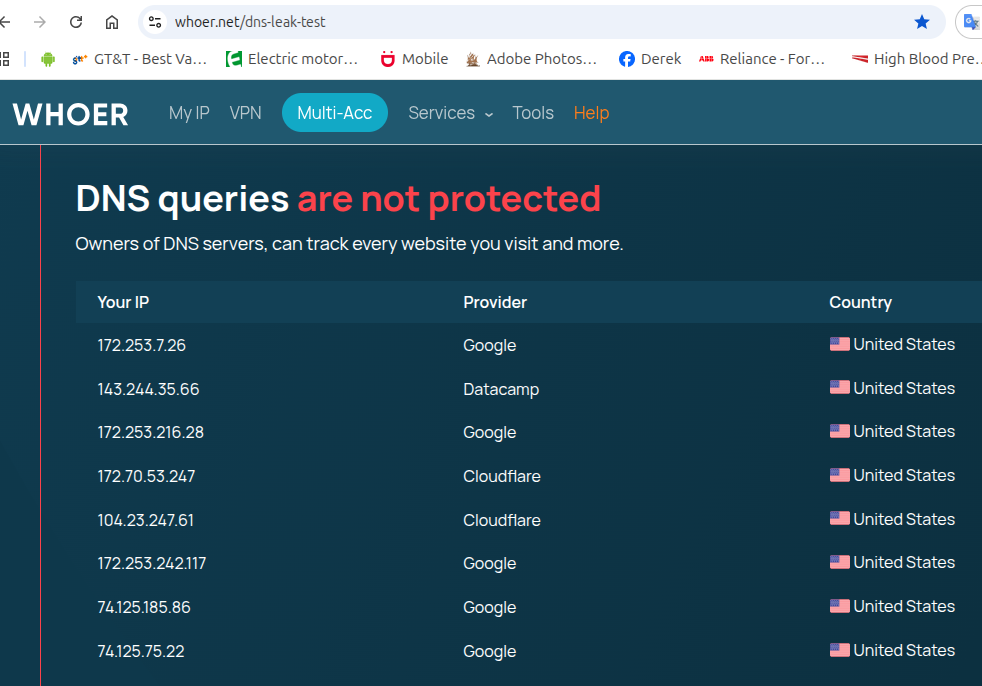The height and width of the screenshot is (686, 982).
Task: Open the GT&T - Best Va... bookmark
Action: tap(140, 59)
